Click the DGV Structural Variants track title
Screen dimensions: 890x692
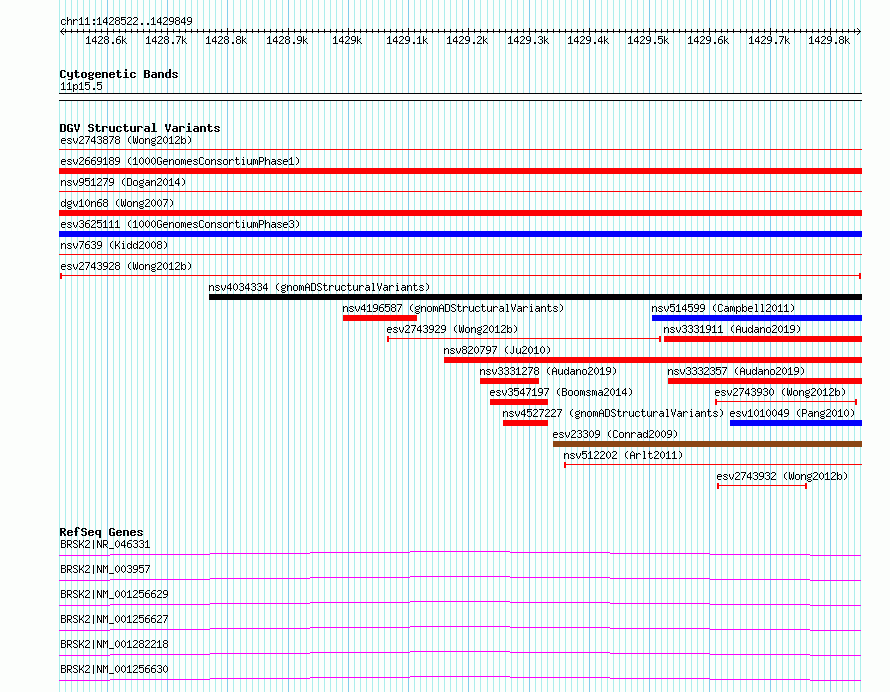click(x=140, y=128)
